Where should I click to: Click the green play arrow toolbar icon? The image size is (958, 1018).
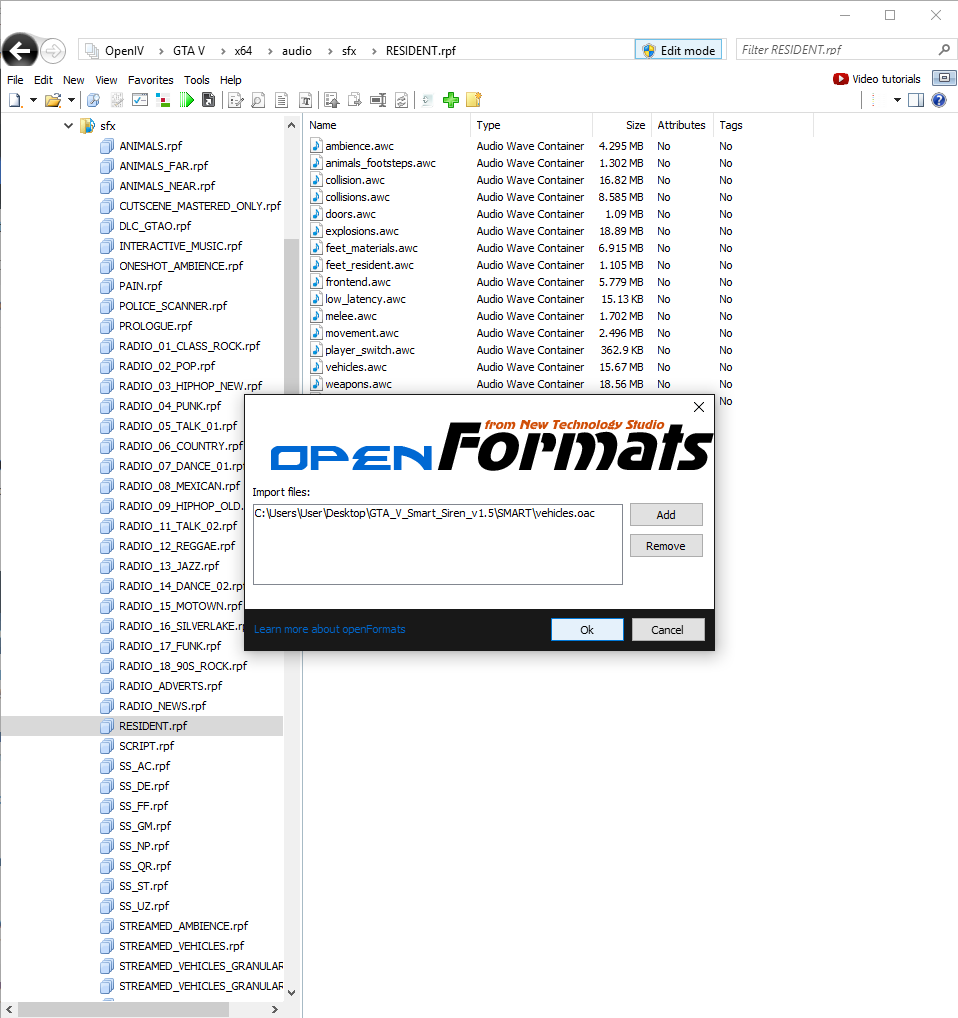tap(186, 100)
